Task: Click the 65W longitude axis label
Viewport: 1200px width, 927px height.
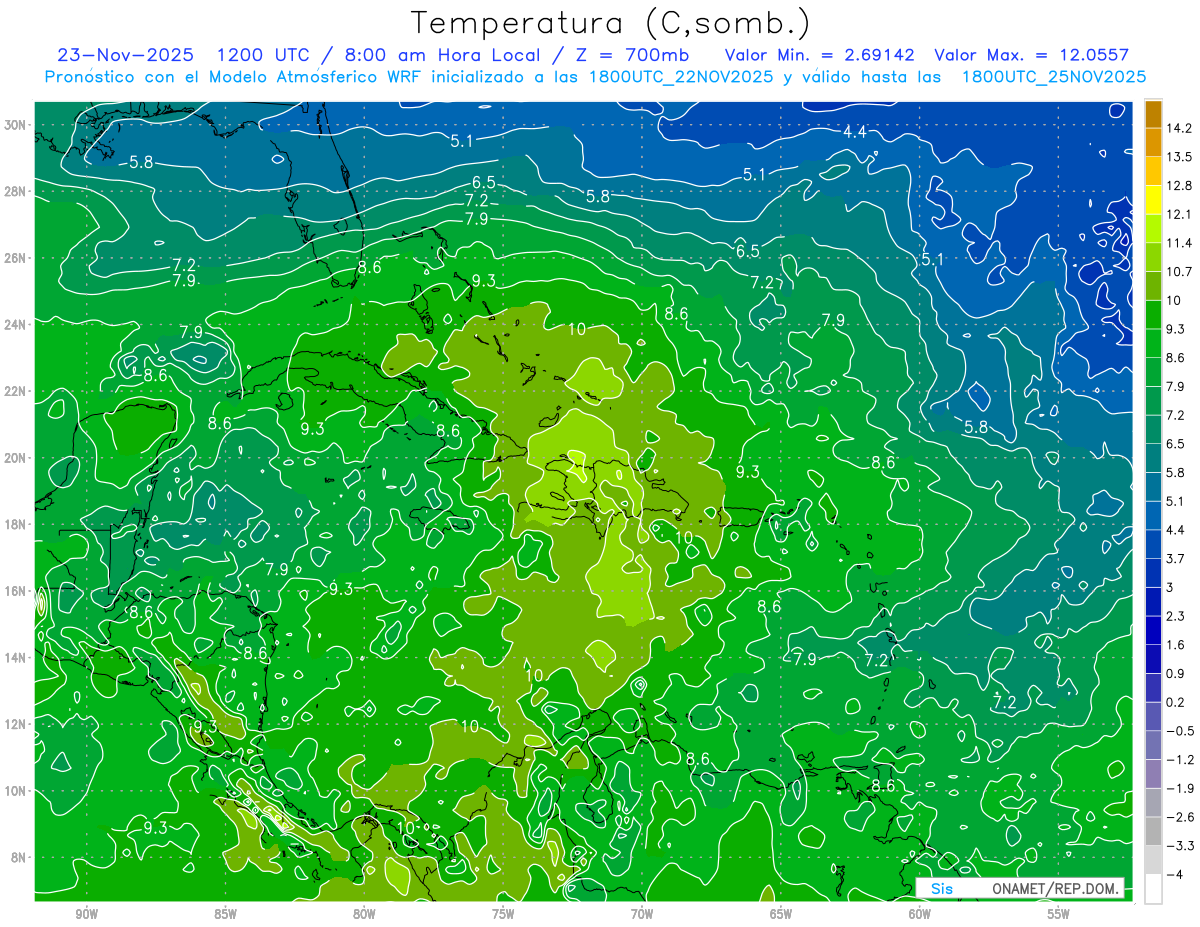Action: pyautogui.click(x=781, y=914)
